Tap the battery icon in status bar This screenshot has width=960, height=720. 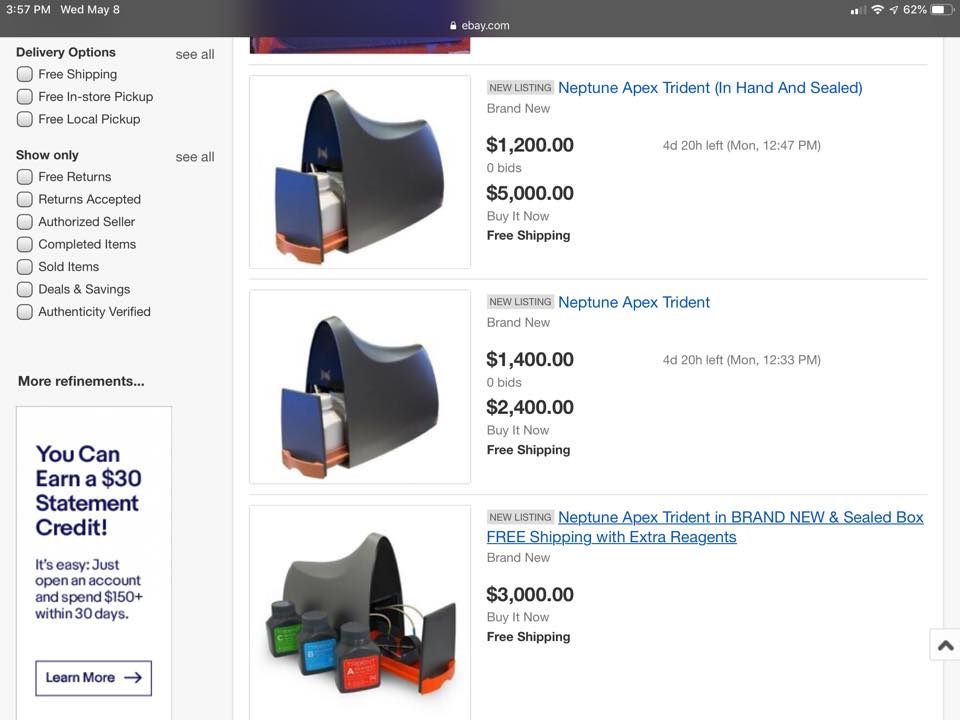(x=942, y=10)
